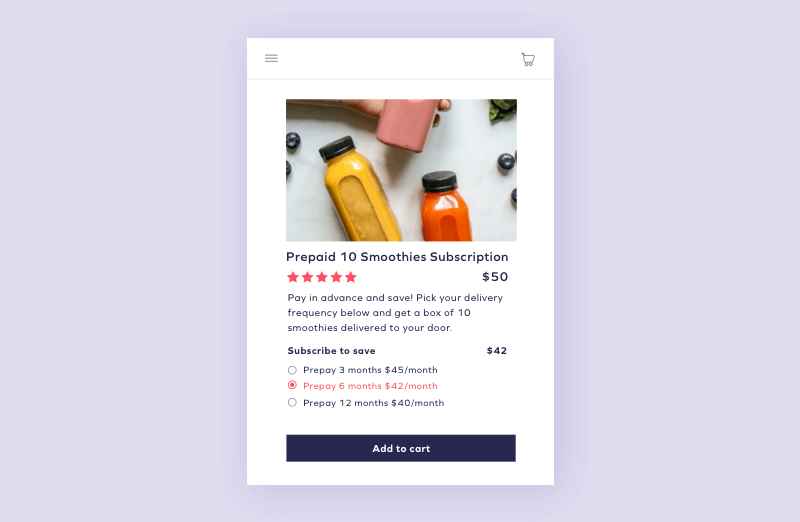Click the first rating star

point(293,277)
